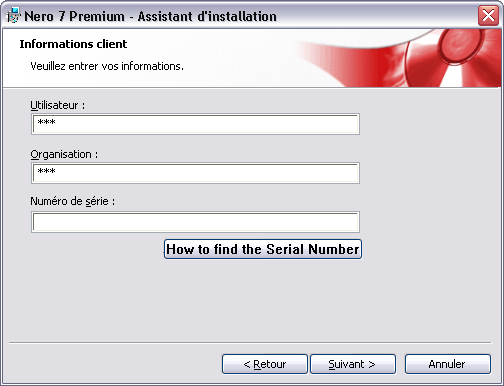This screenshot has height=386, width=504.
Task: Click the asterisks in the Utilisateur field
Action: click(46, 122)
